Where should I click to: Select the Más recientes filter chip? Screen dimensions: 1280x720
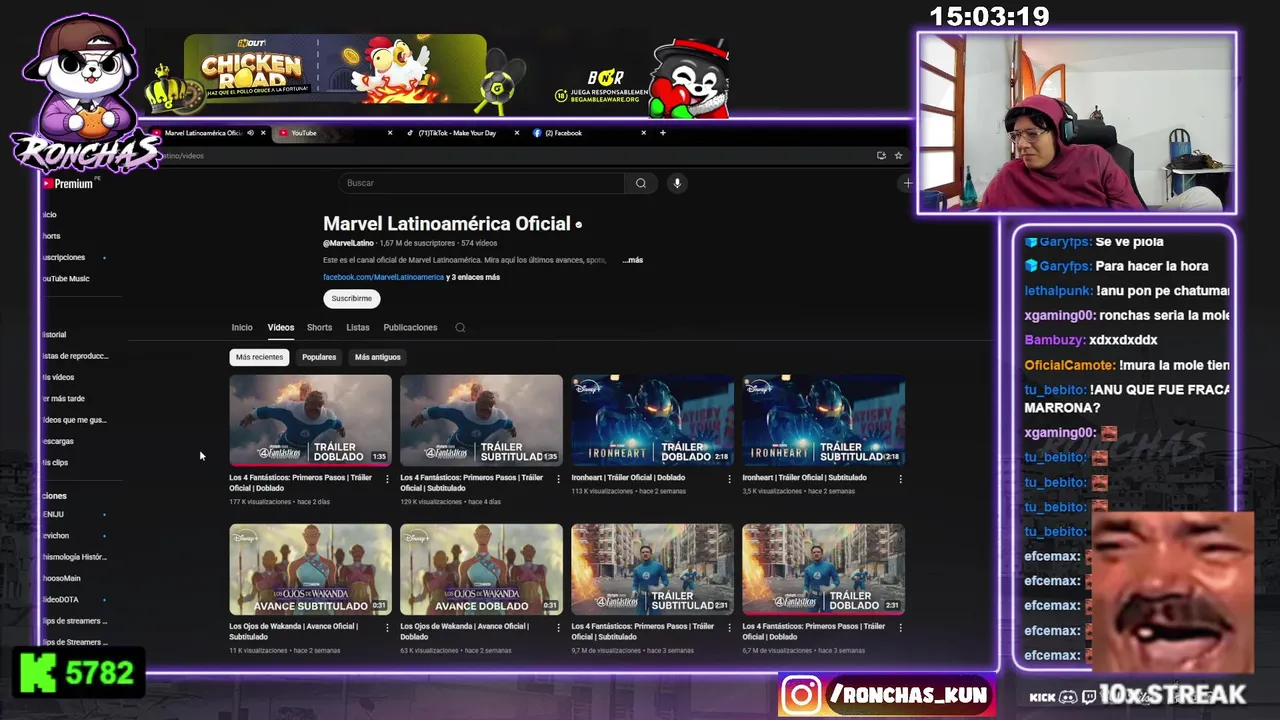(260, 357)
